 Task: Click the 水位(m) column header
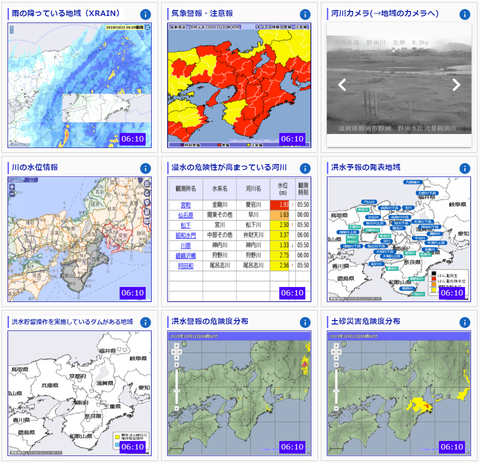tap(283, 189)
